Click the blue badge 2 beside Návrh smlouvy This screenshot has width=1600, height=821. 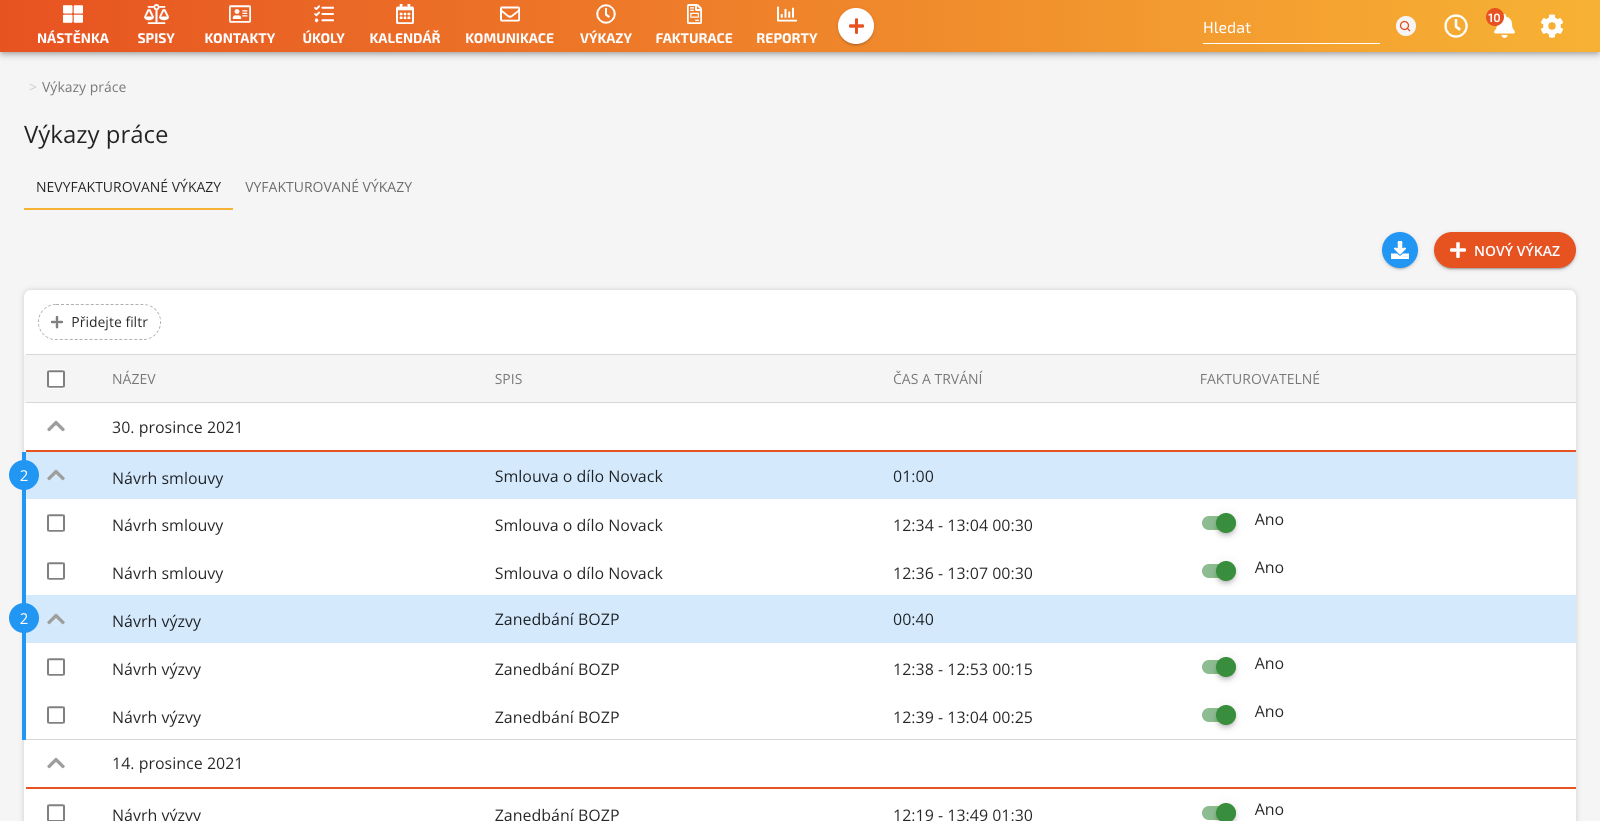(24, 476)
